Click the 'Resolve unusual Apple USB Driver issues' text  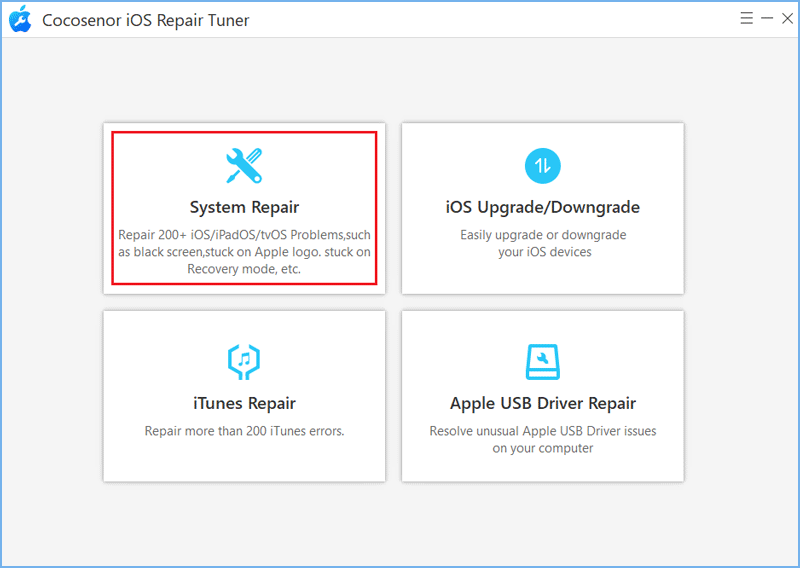pyautogui.click(x=543, y=439)
